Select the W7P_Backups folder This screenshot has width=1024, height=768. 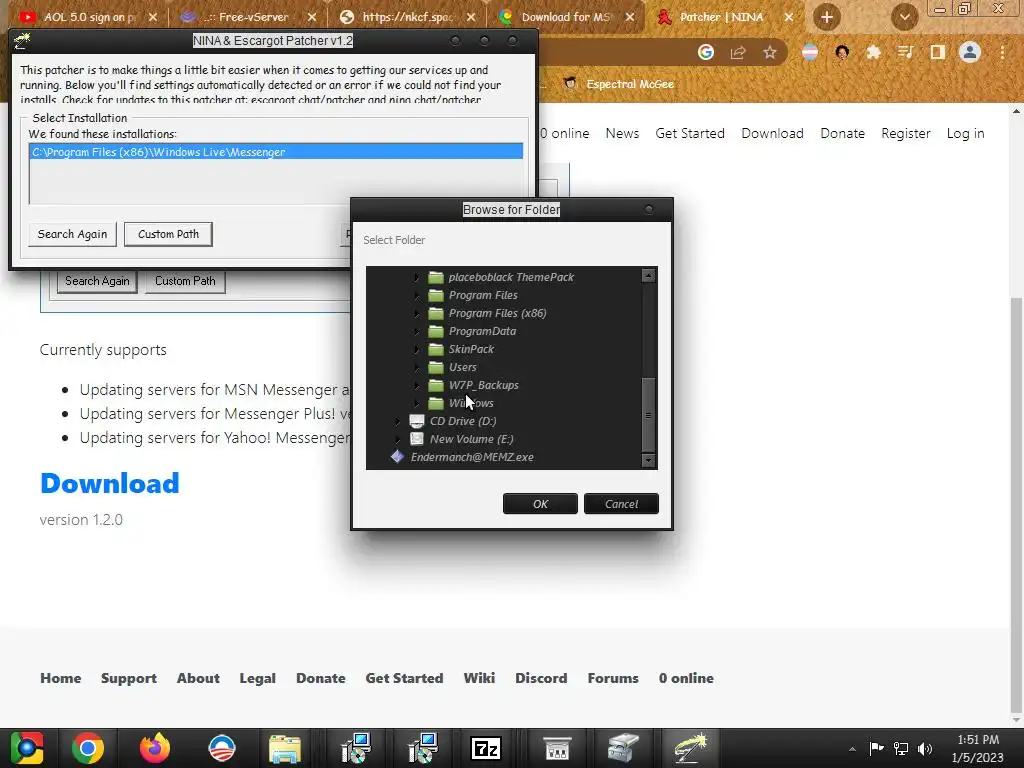(483, 385)
